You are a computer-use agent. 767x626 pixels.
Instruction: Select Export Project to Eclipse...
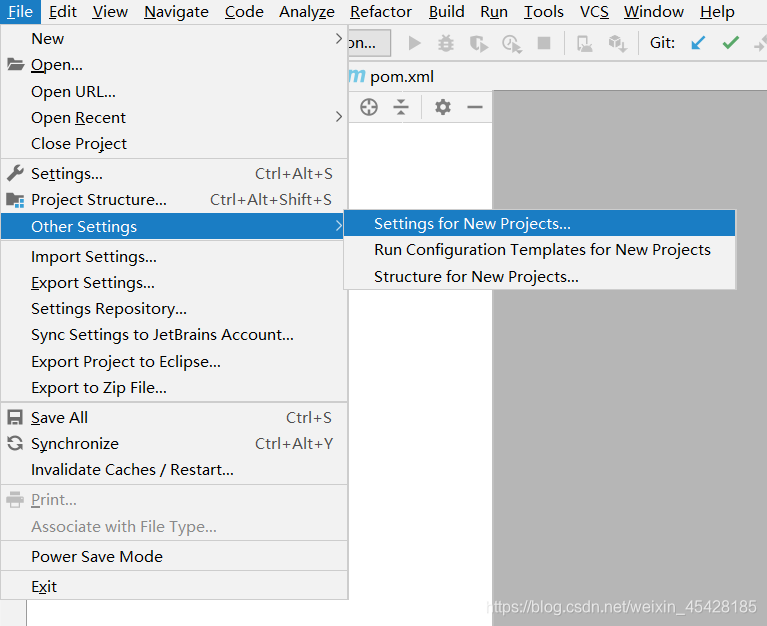point(174,361)
